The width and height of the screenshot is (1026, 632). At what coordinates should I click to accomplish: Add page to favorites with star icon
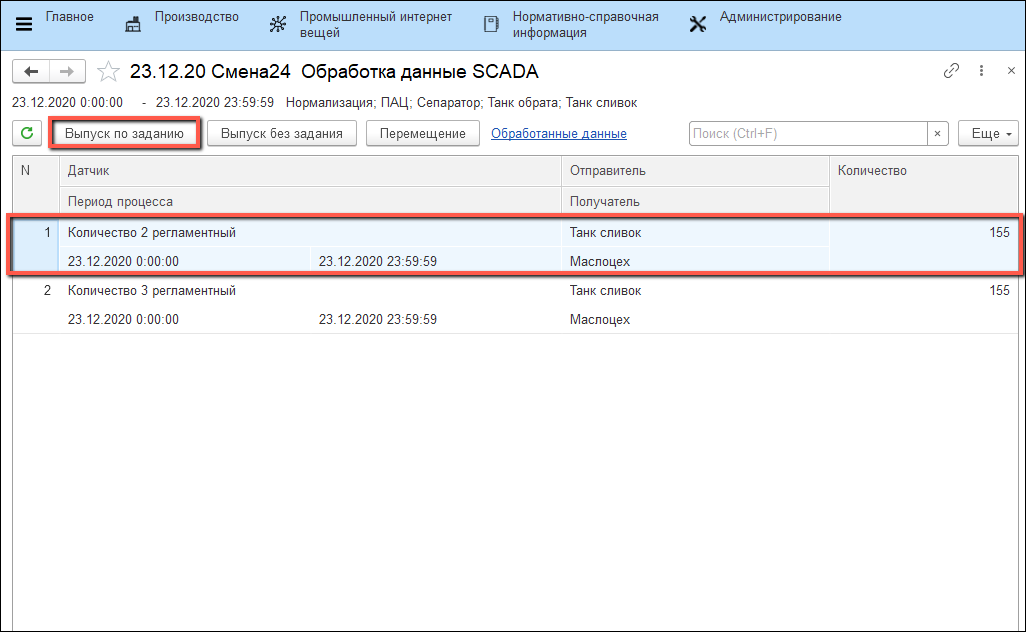[x=109, y=72]
